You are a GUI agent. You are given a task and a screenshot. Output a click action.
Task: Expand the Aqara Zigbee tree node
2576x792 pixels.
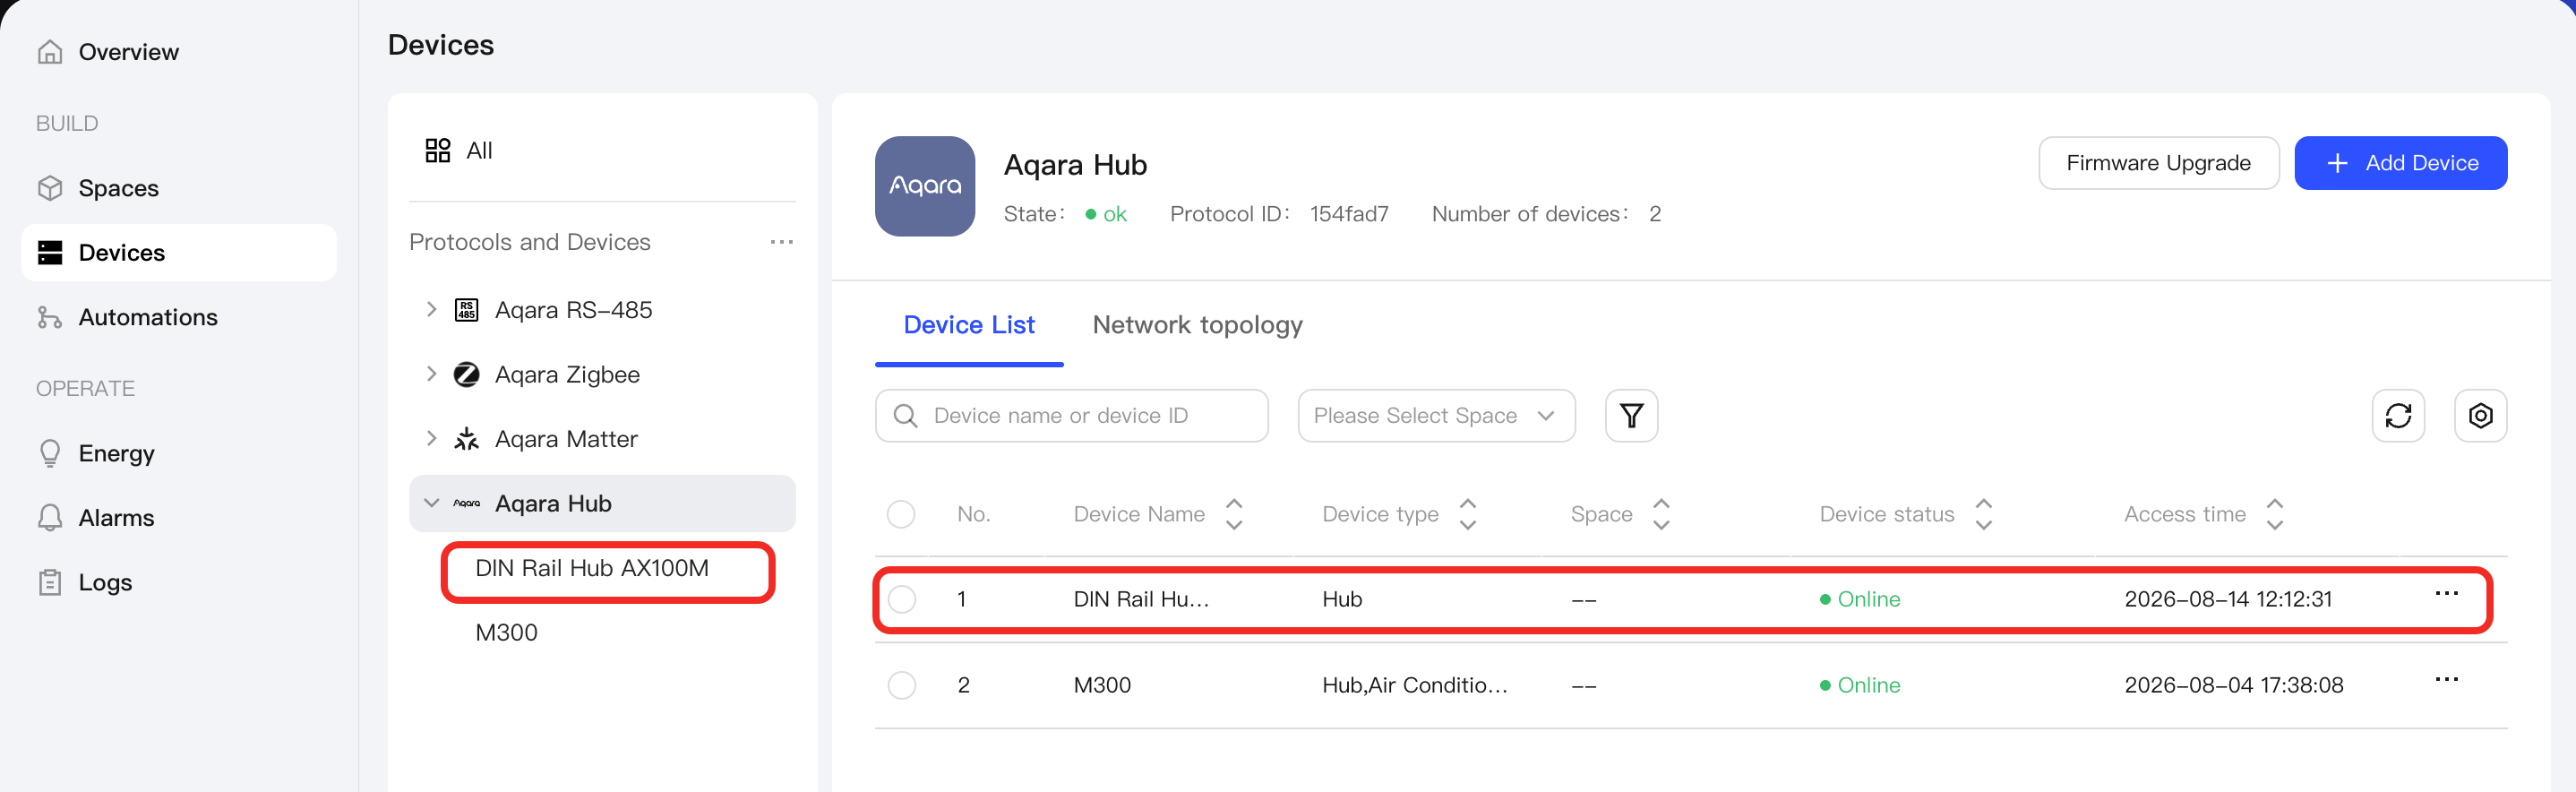click(431, 373)
